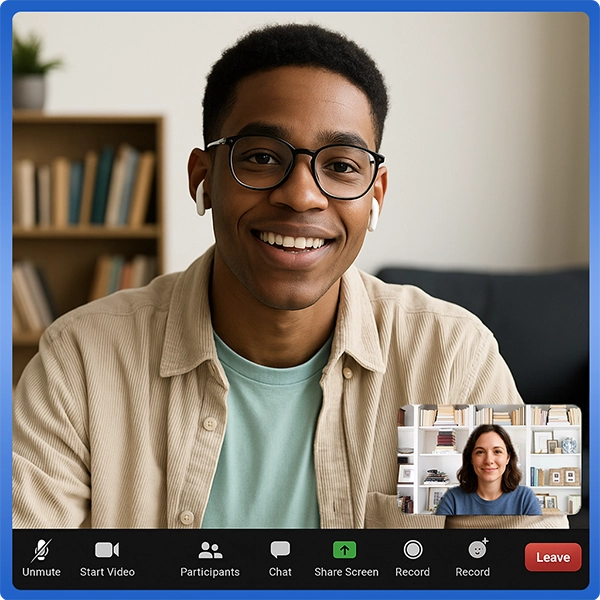
Task: Click the green Share Screen arrow icon
Action: coord(345,550)
